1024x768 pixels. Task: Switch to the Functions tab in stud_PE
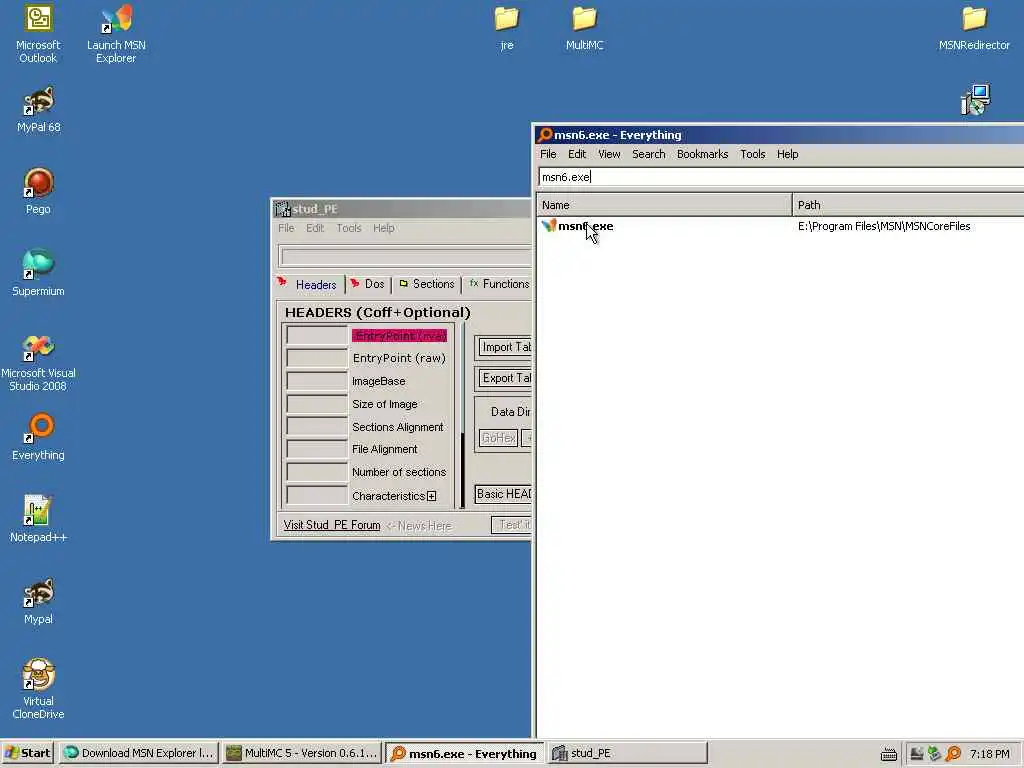[x=499, y=284]
